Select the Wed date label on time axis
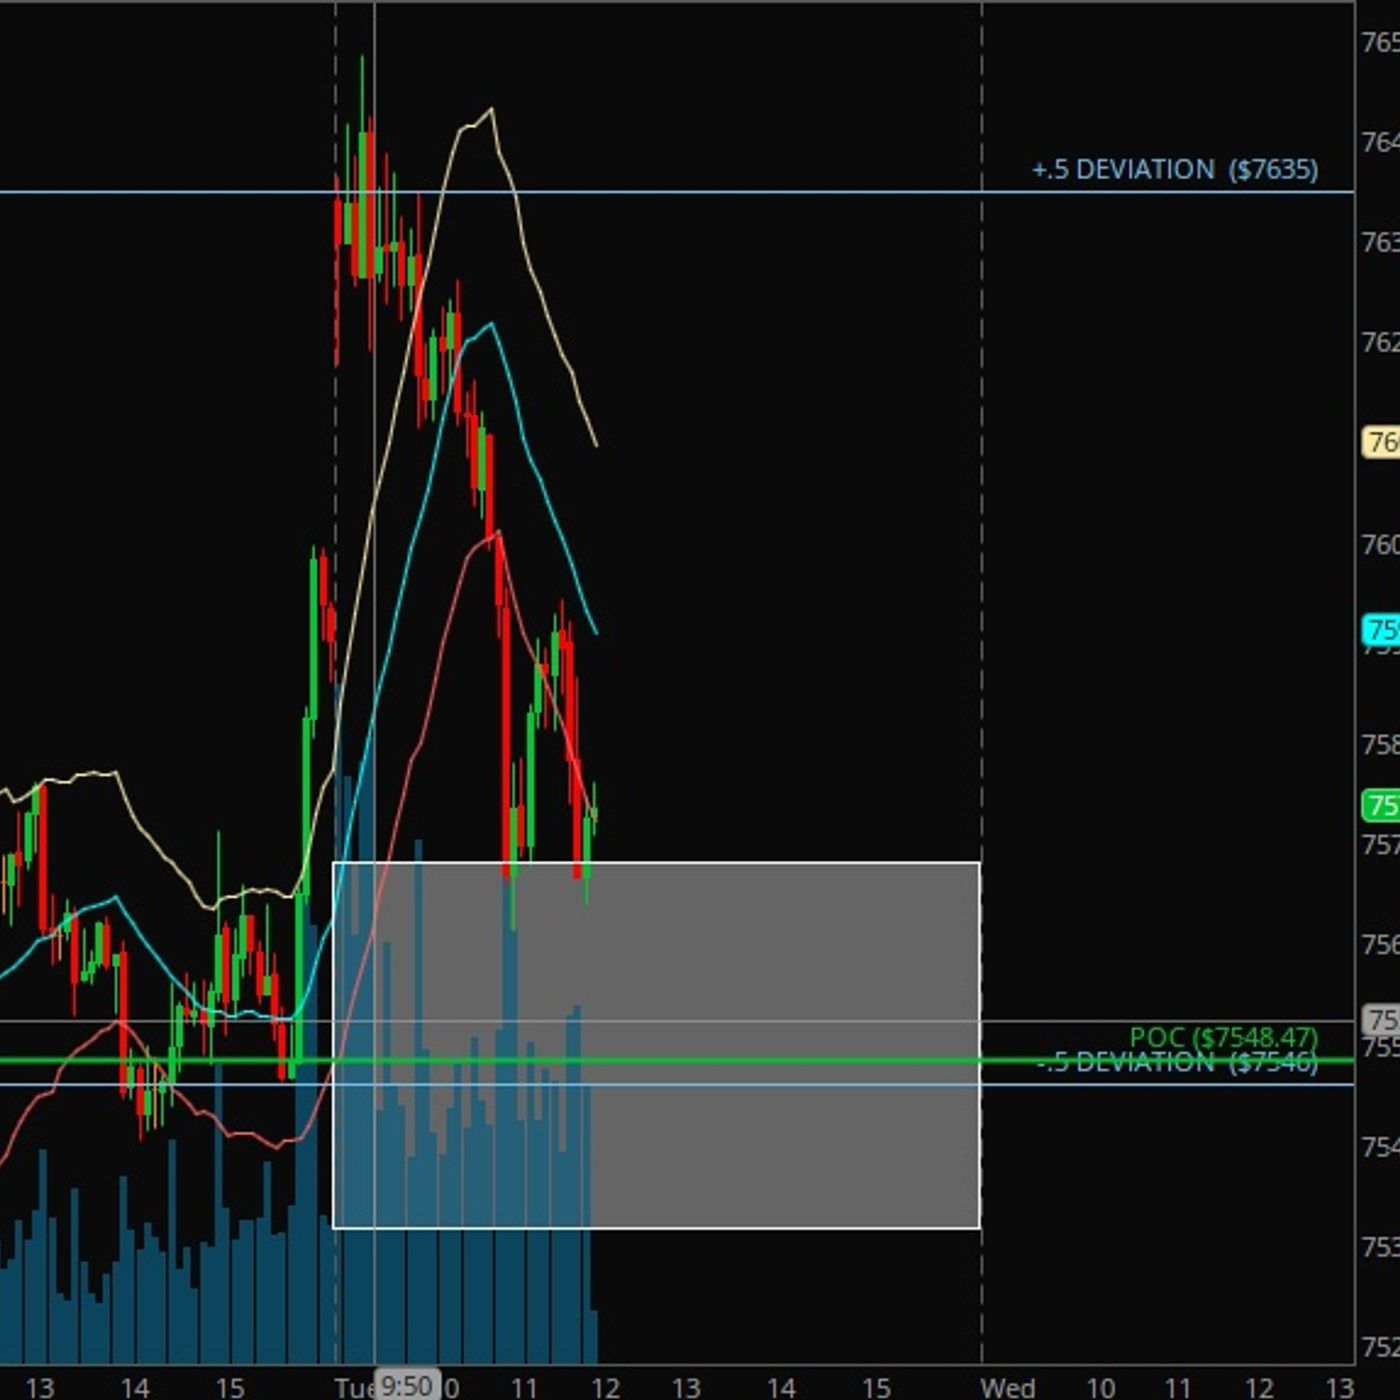 [1007, 1388]
